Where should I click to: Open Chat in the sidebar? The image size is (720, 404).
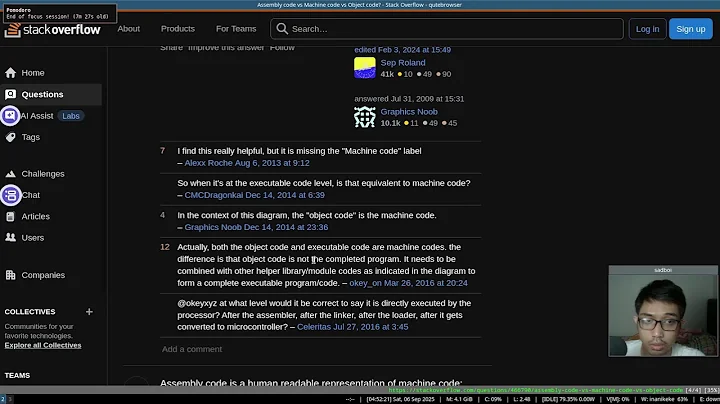pos(31,195)
